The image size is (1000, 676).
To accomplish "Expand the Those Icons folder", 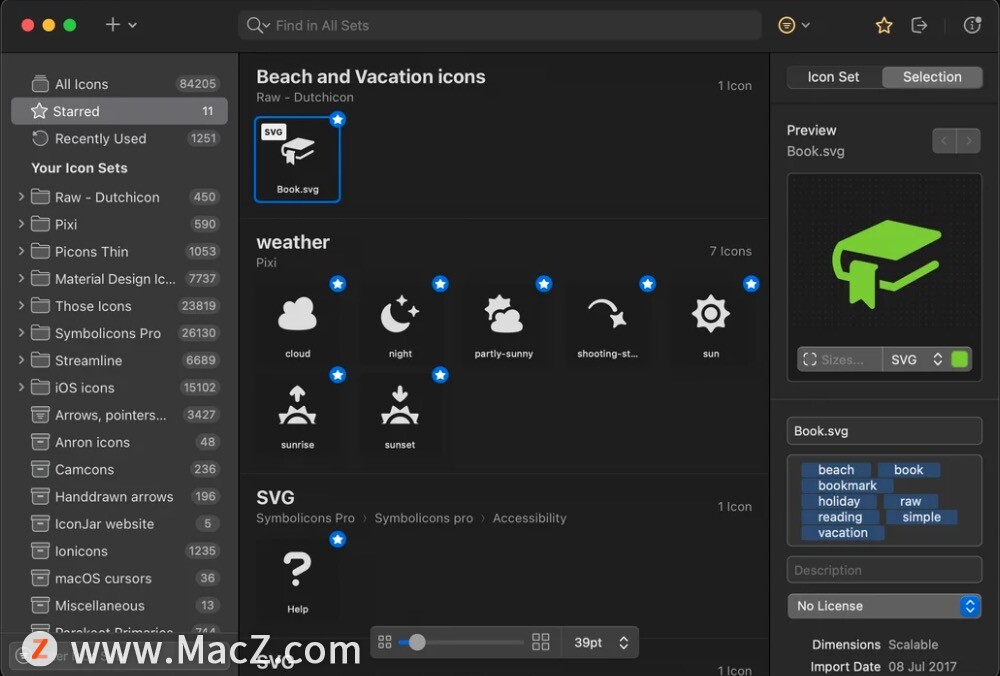I will point(21,305).
